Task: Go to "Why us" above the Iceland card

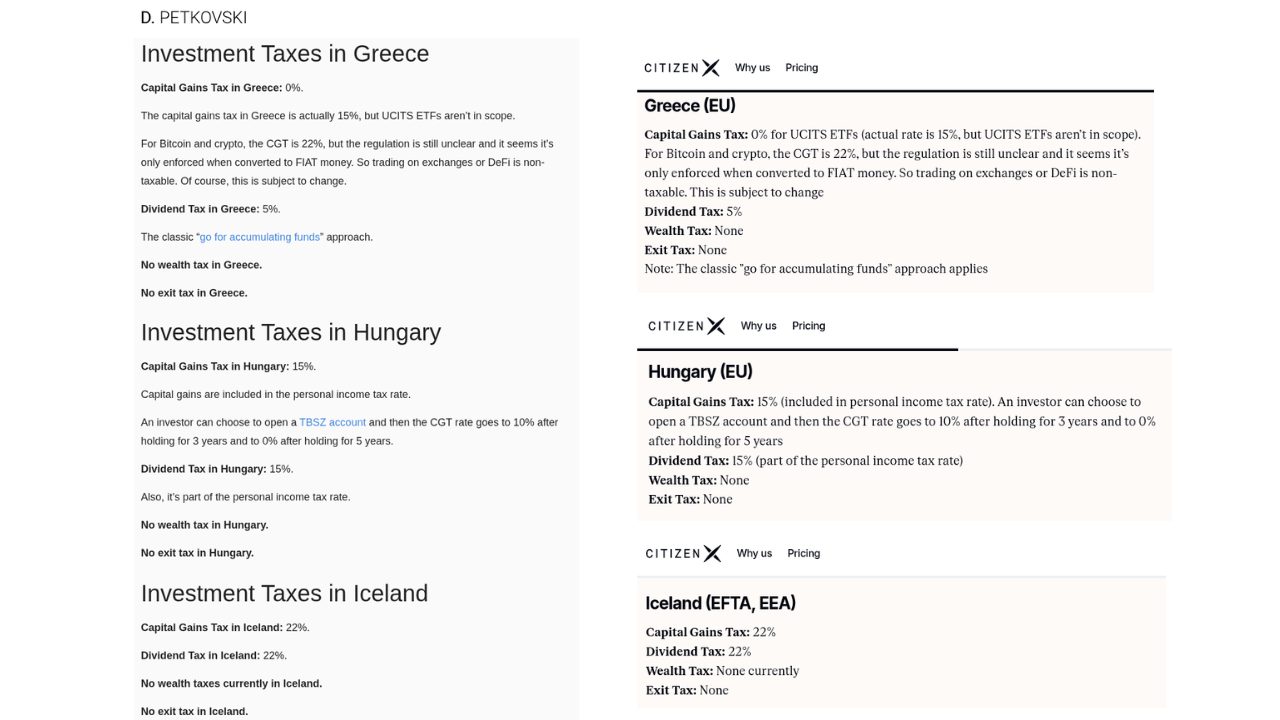Action: tap(754, 553)
